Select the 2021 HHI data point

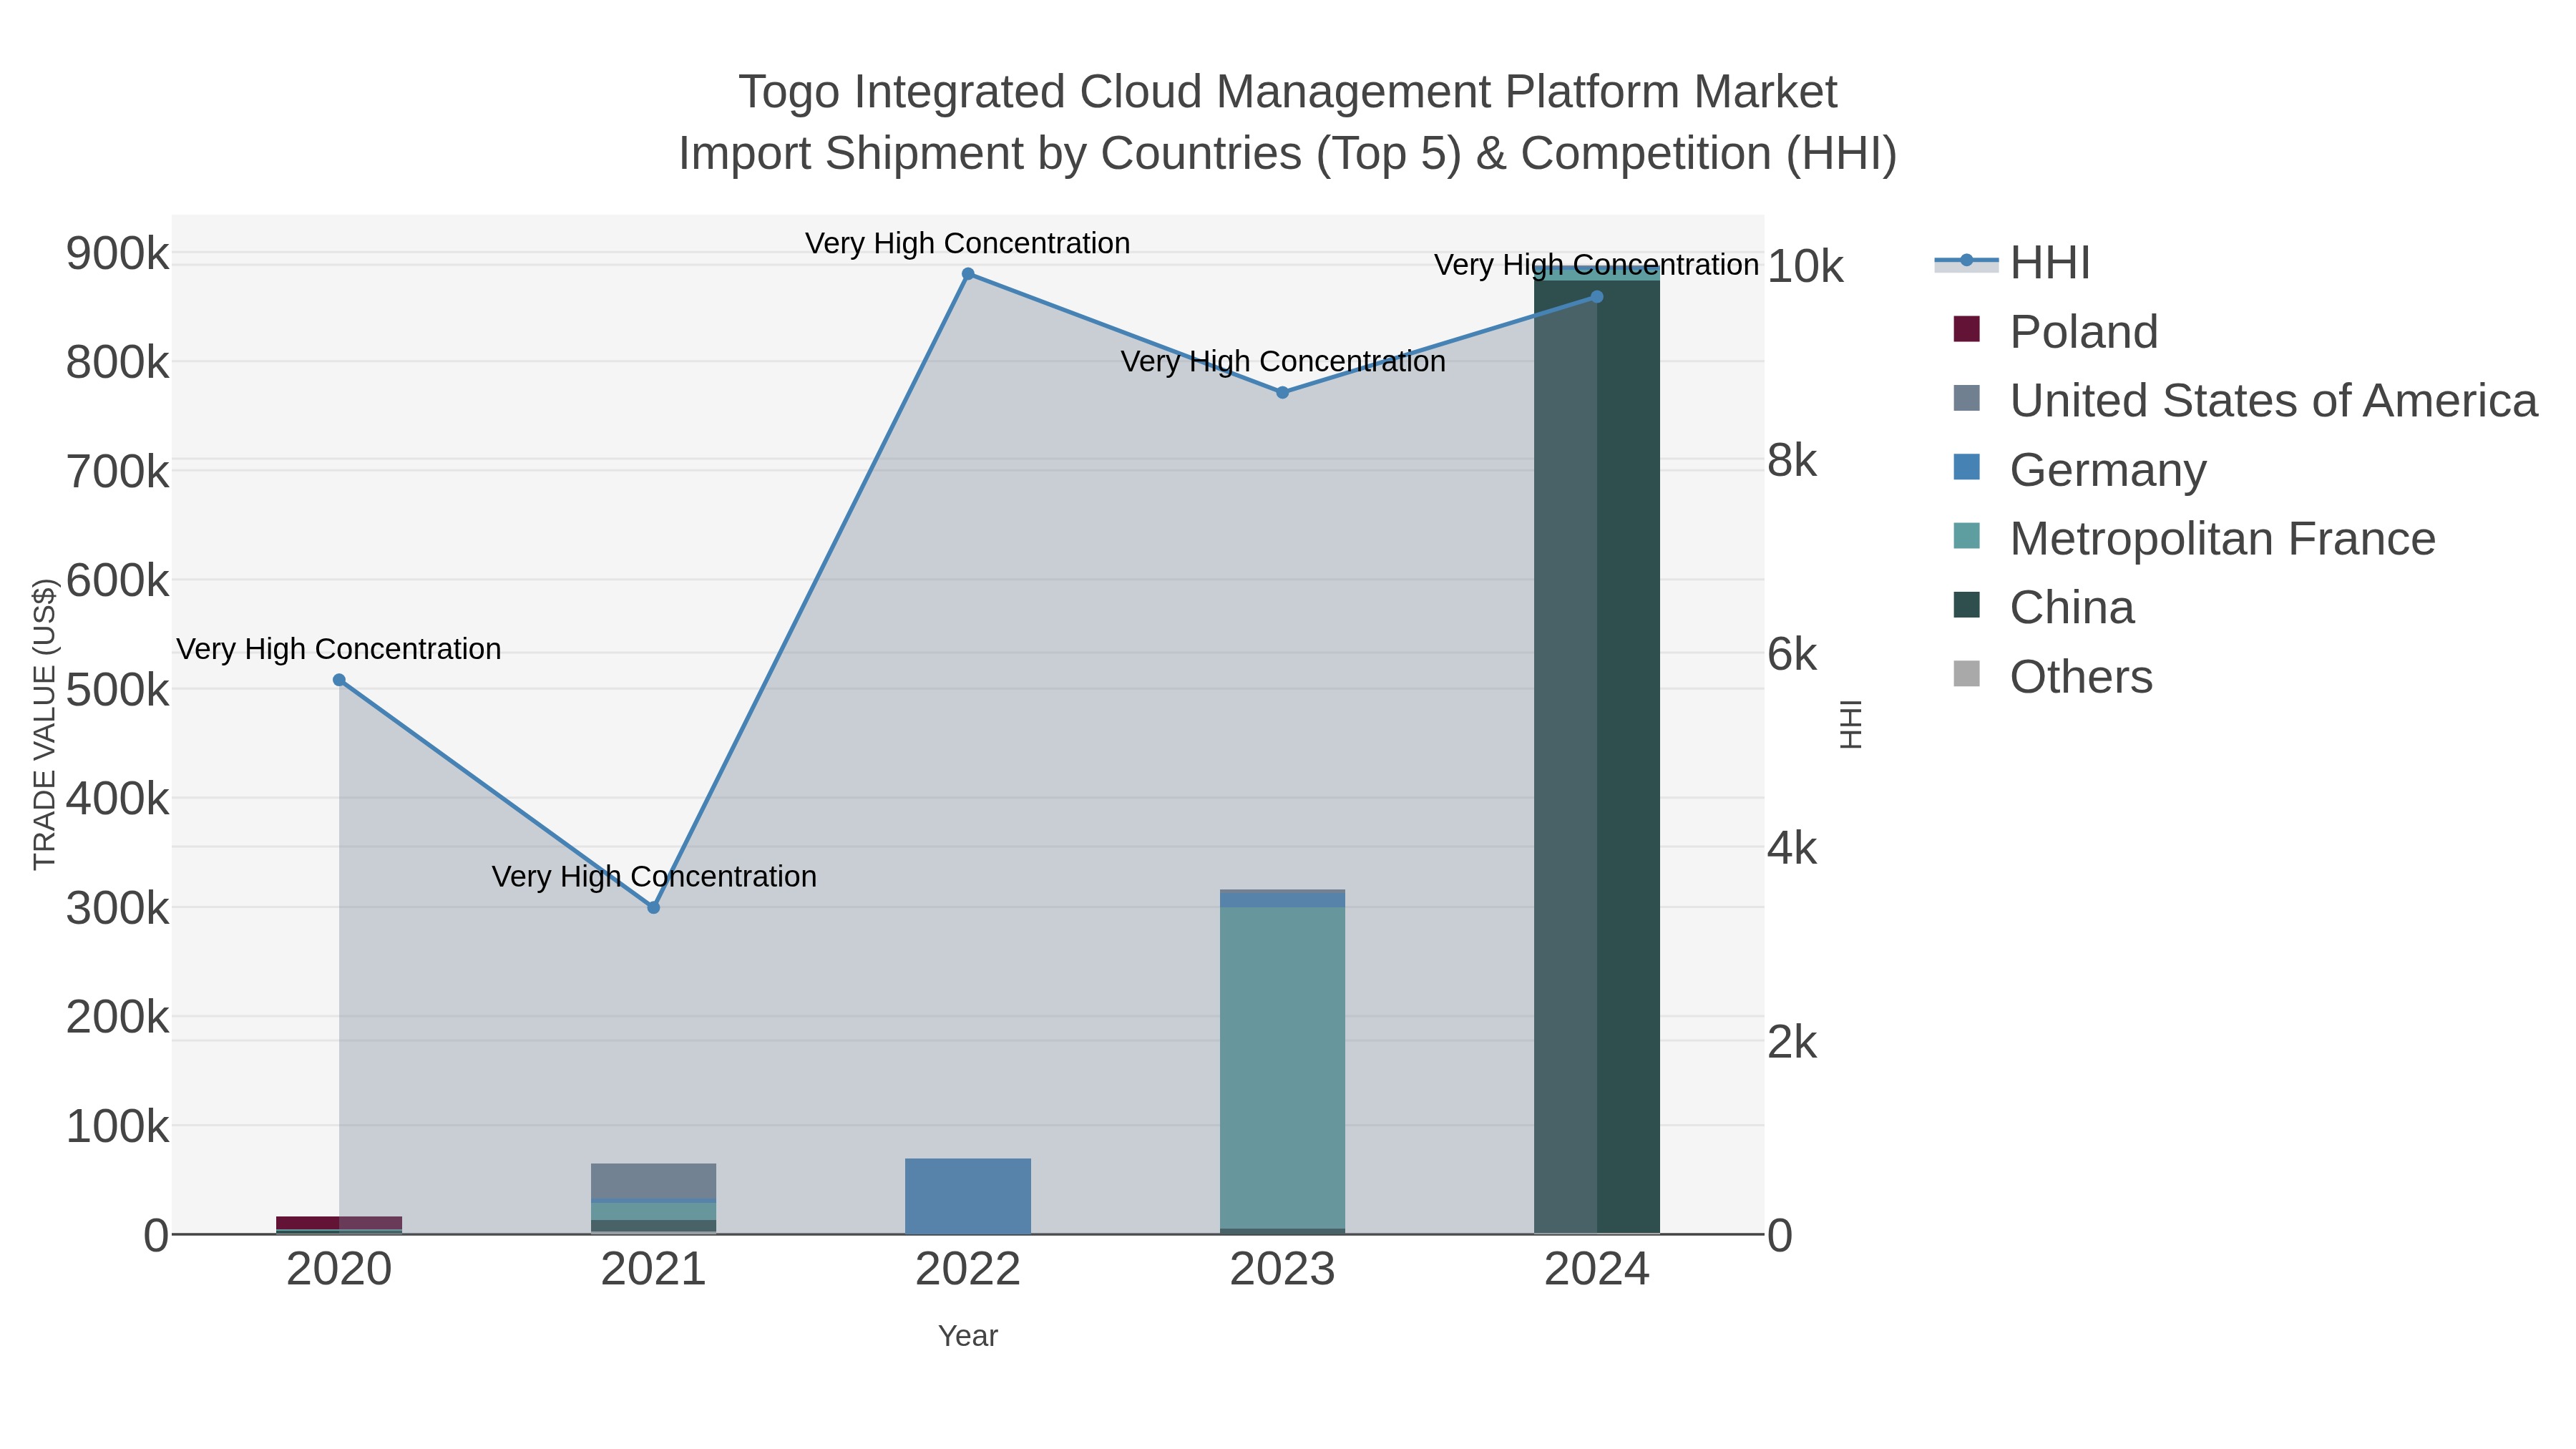coord(654,908)
